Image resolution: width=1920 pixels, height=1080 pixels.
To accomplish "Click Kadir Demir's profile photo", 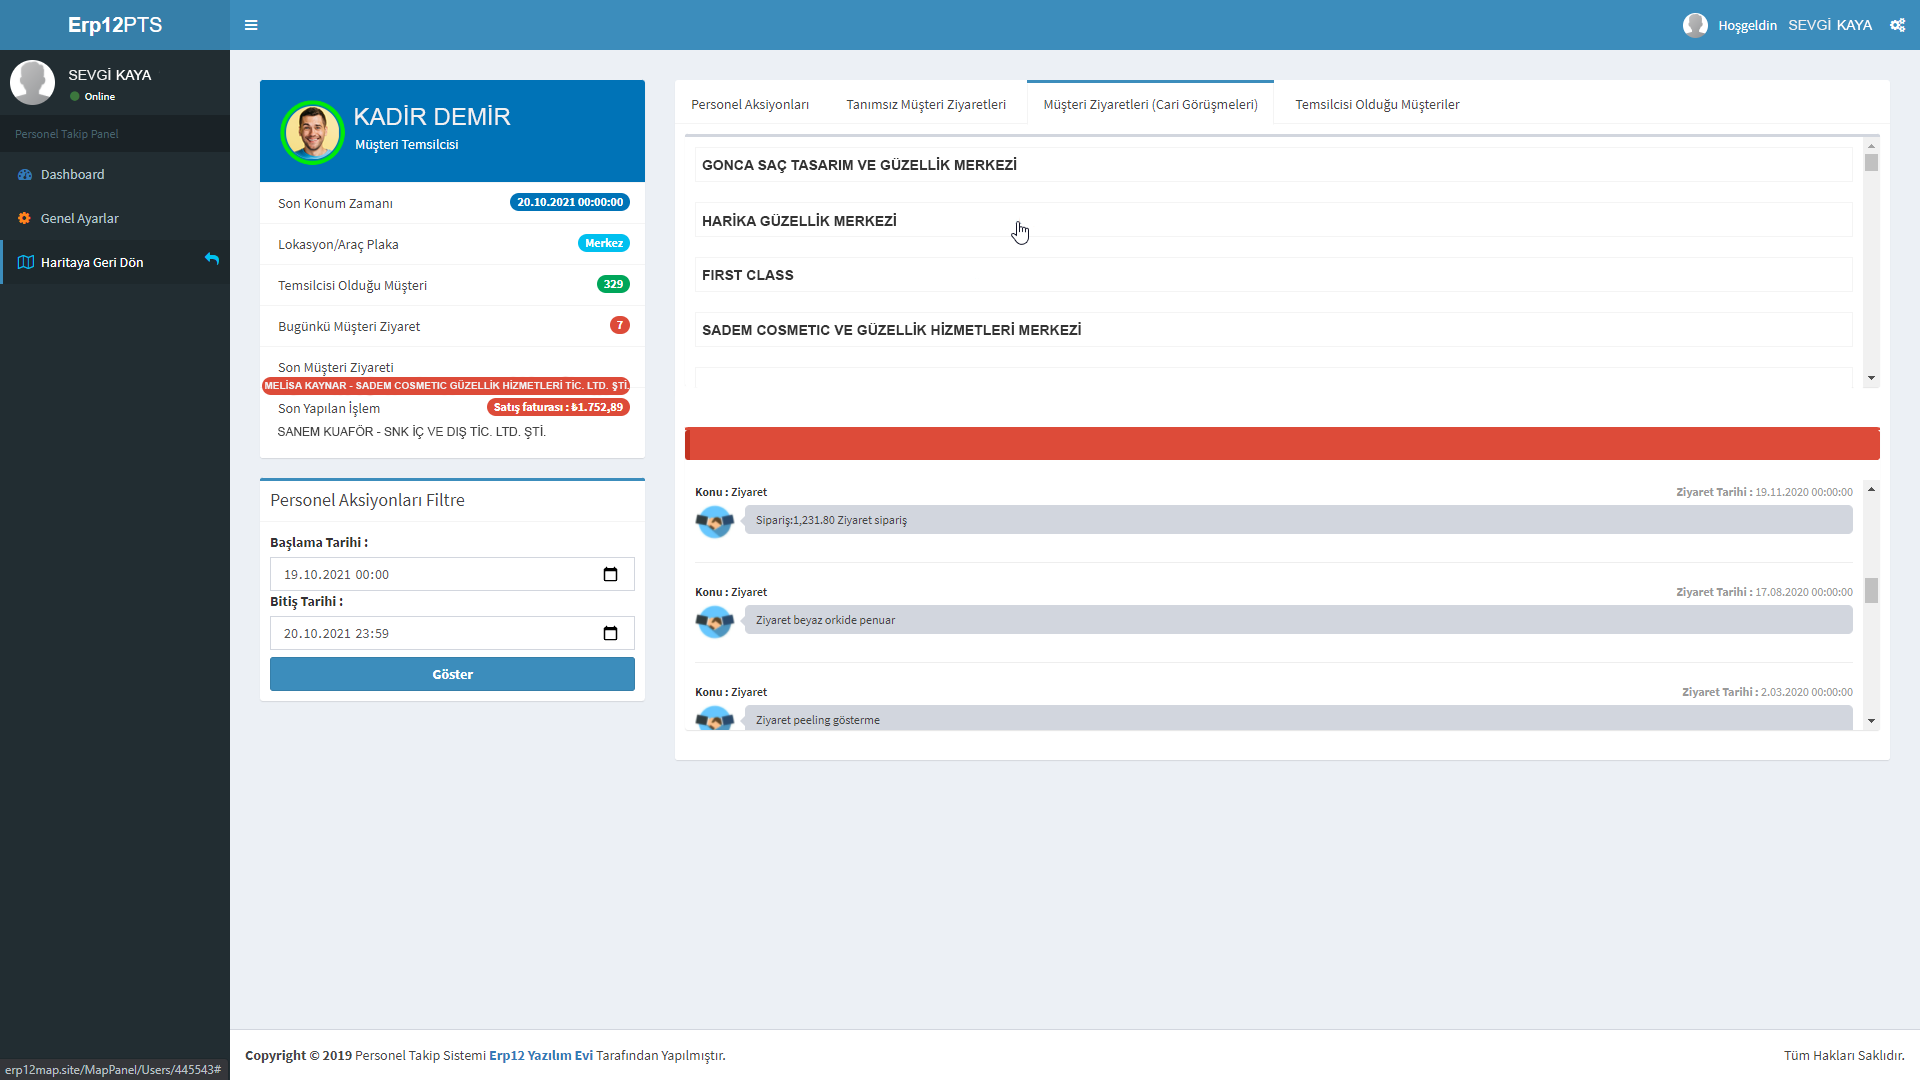I will click(313, 132).
